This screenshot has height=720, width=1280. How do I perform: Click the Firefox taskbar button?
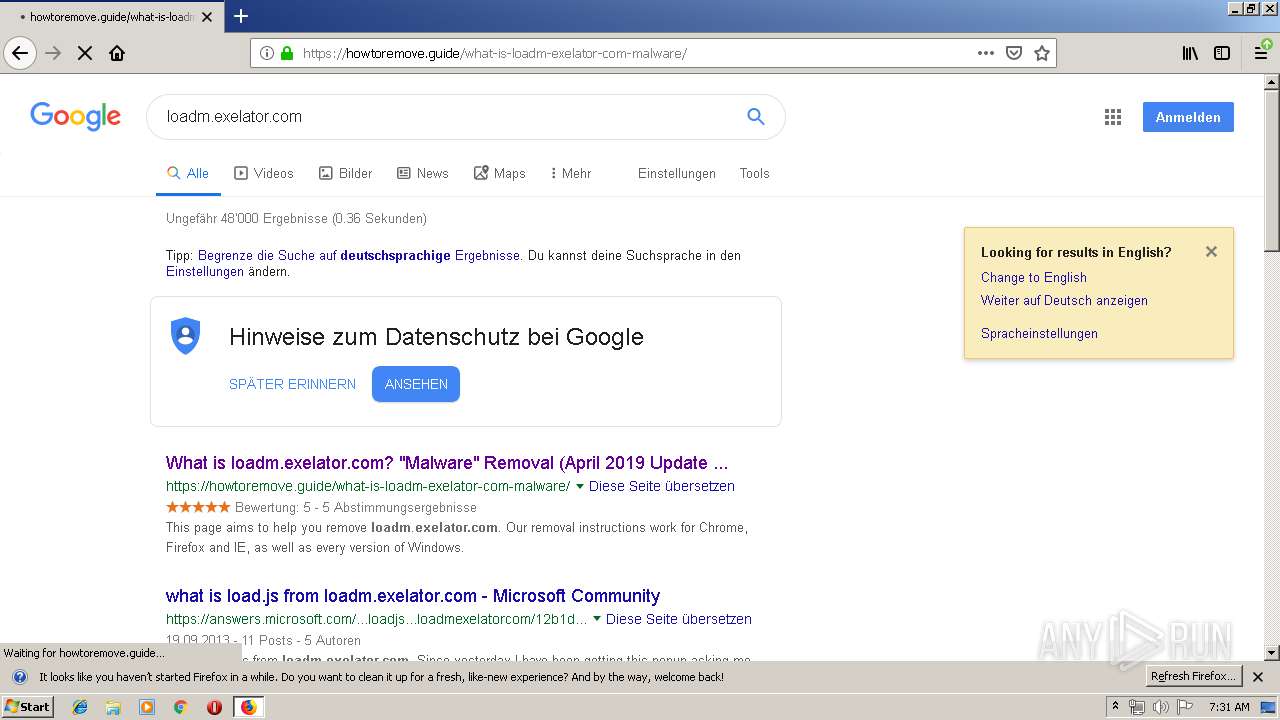pyautogui.click(x=248, y=707)
